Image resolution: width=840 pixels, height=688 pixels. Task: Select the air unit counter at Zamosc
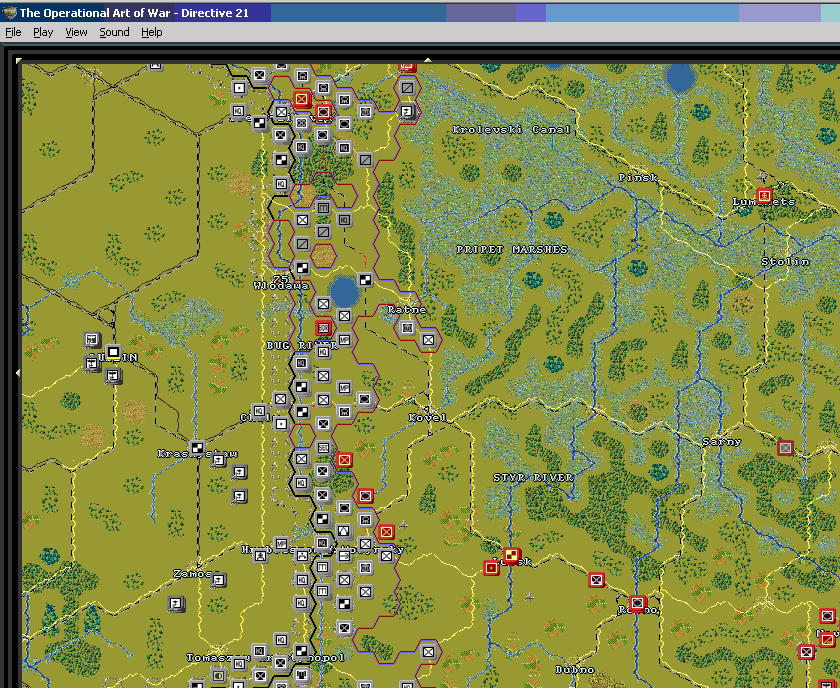point(218,580)
